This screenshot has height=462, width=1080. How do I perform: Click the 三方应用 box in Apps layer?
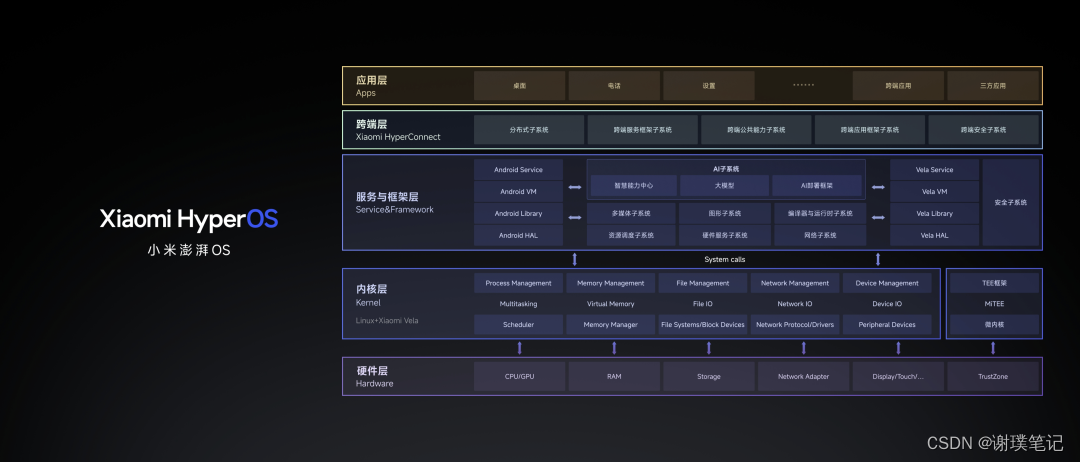993,85
